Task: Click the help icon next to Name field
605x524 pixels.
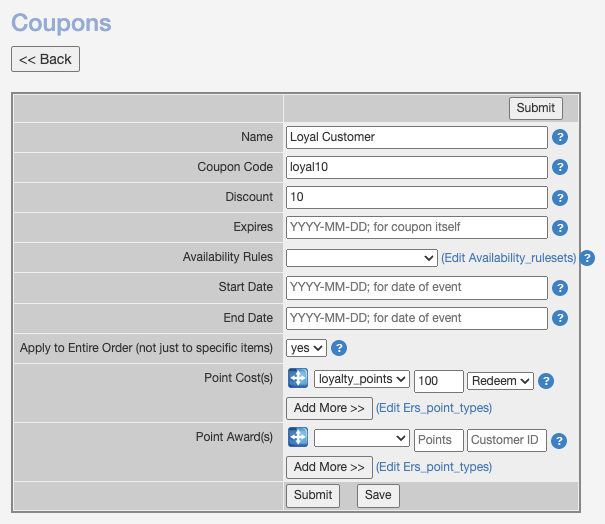Action: coord(560,138)
